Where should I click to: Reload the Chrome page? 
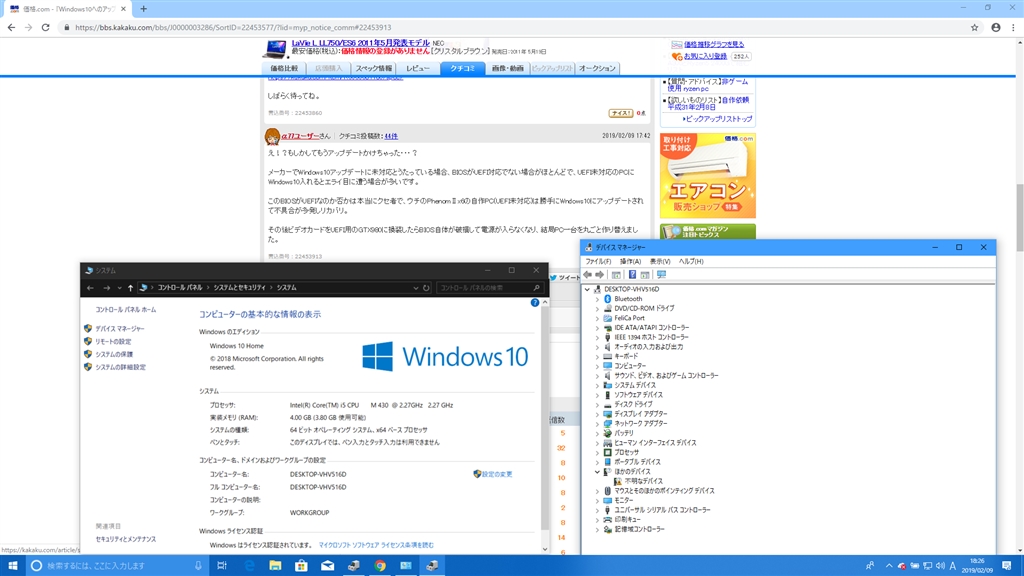pyautogui.click(x=46, y=27)
